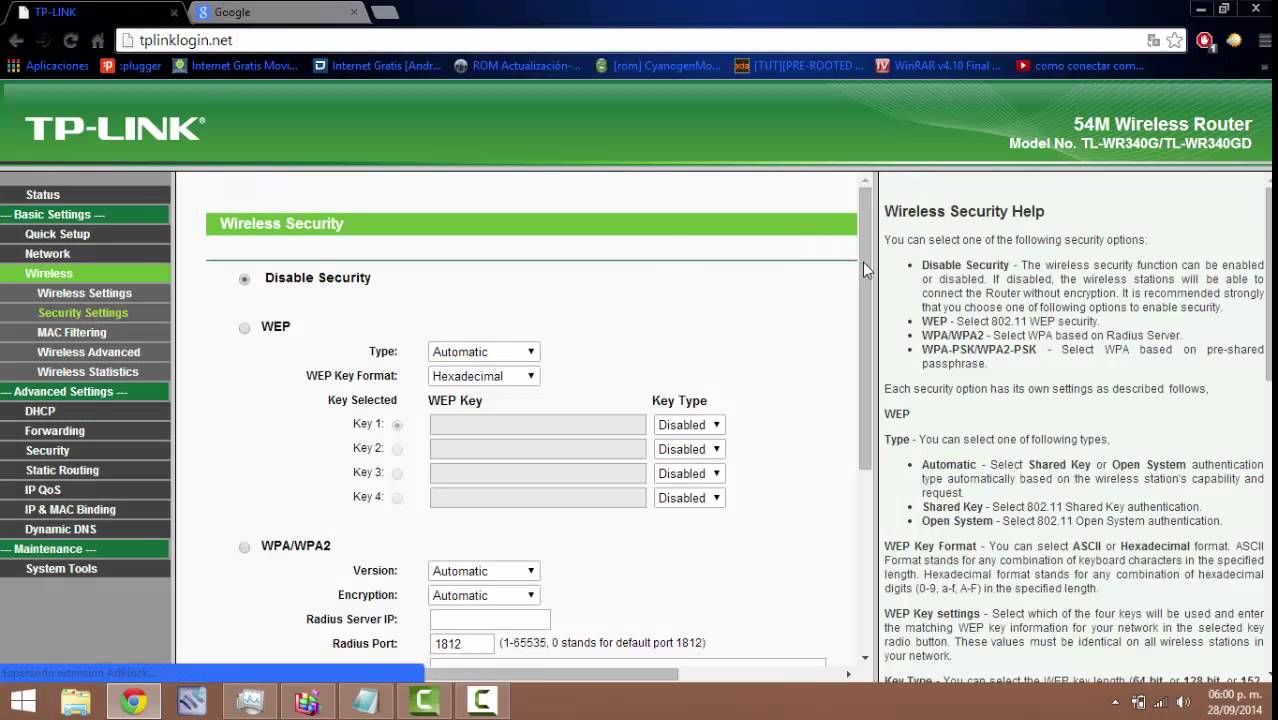The width and height of the screenshot is (1278, 720).
Task: Select the WEP radio button
Action: point(244,328)
